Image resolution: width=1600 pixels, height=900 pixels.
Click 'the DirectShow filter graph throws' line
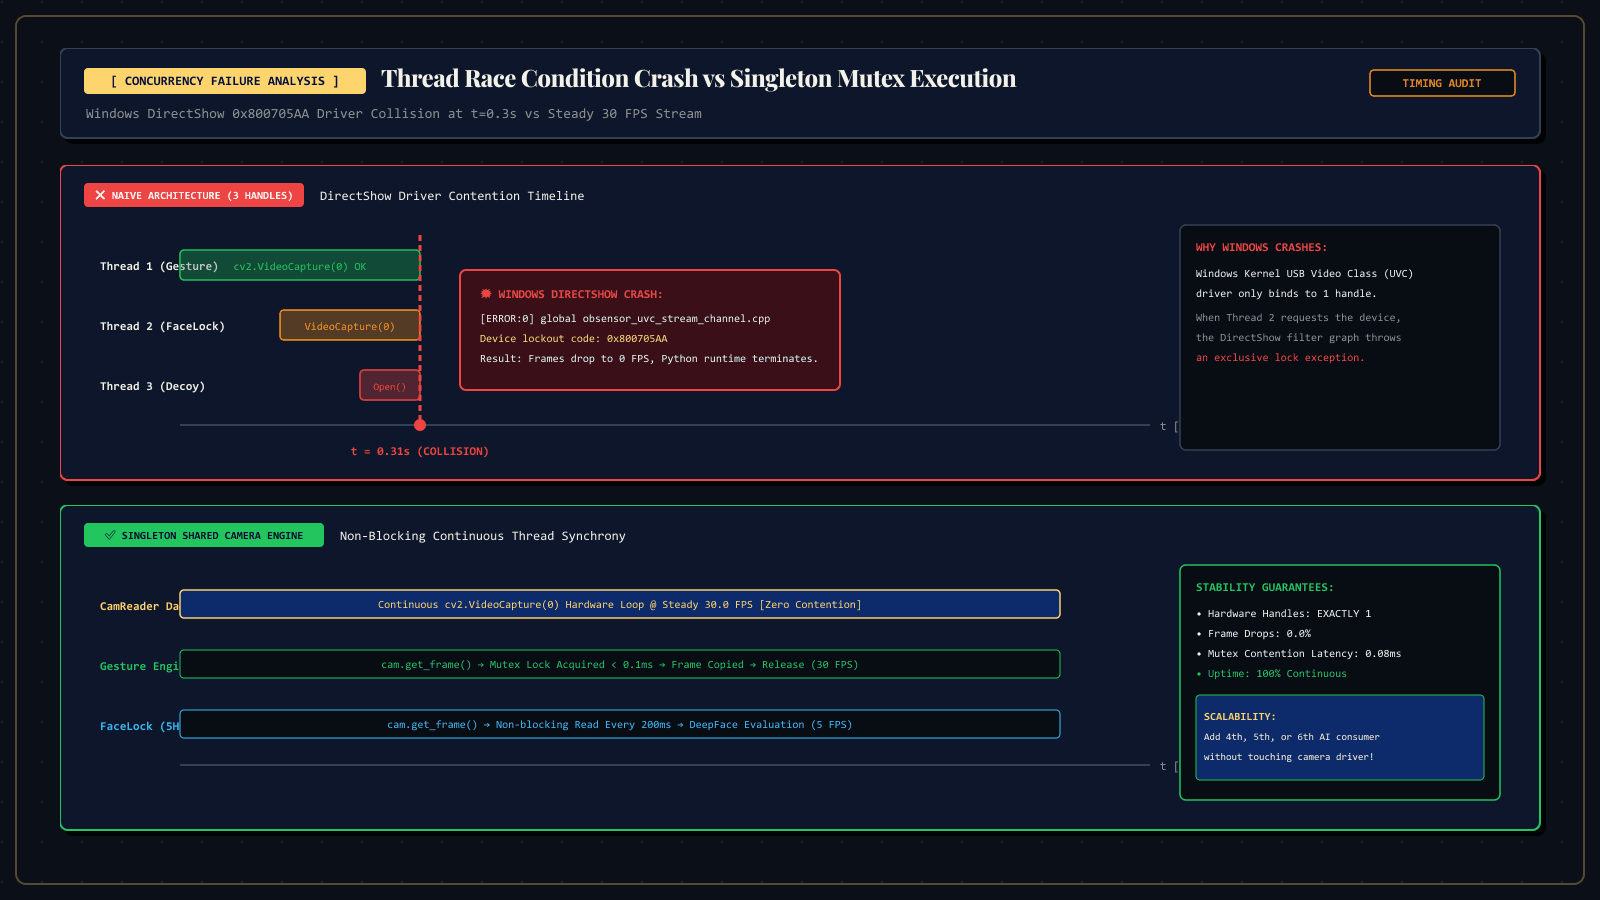click(1298, 338)
